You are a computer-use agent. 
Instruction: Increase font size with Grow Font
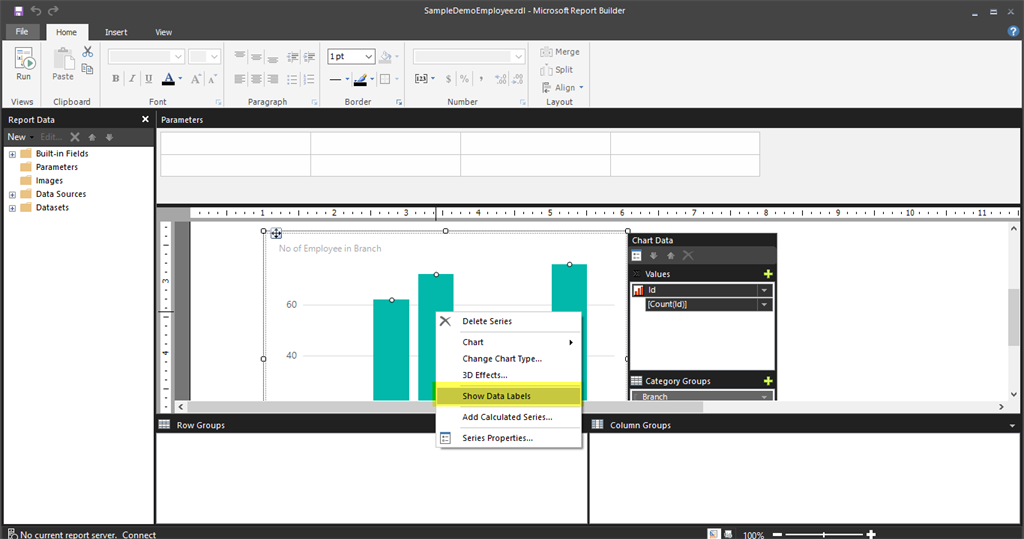(195, 79)
